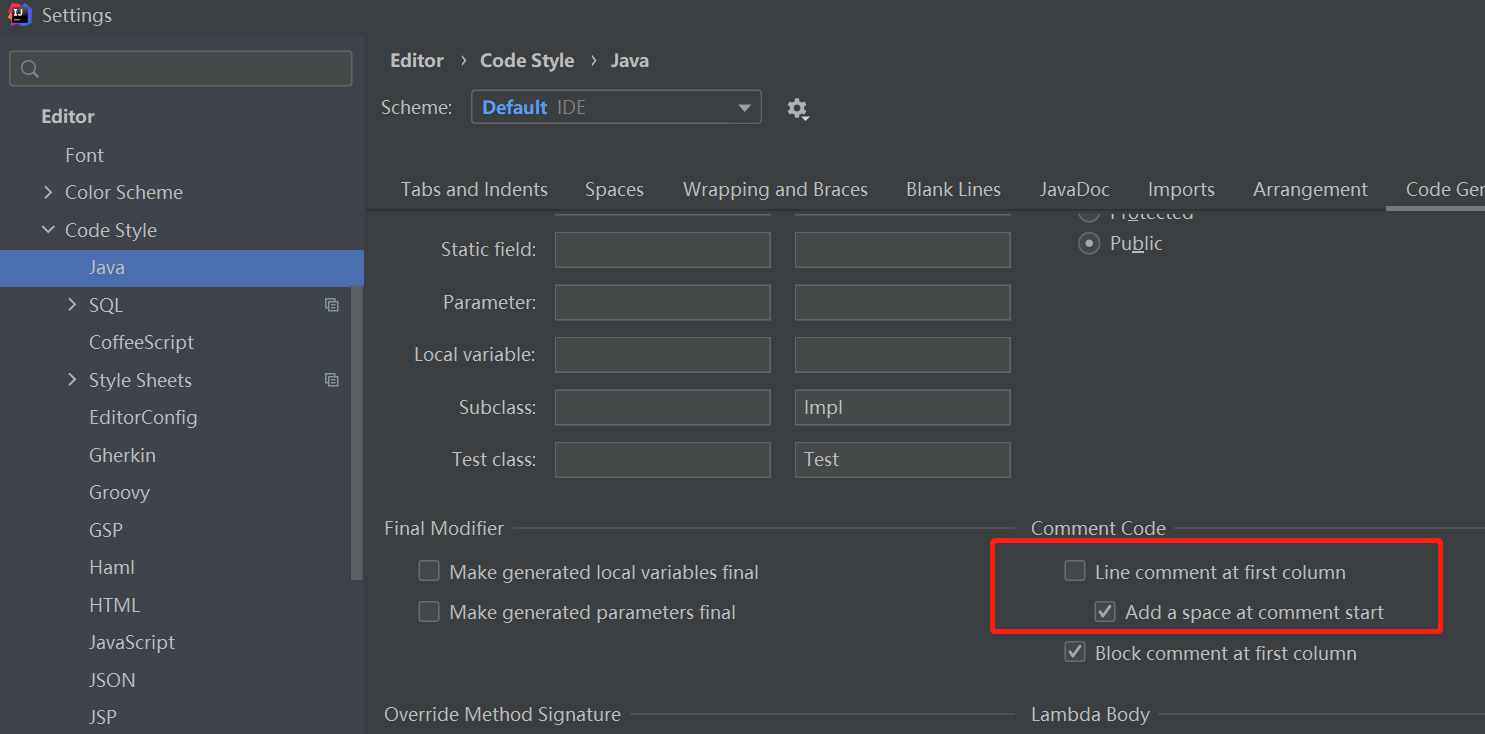Select JSON in settings tree
Image resolution: width=1485 pixels, height=734 pixels.
[112, 680]
